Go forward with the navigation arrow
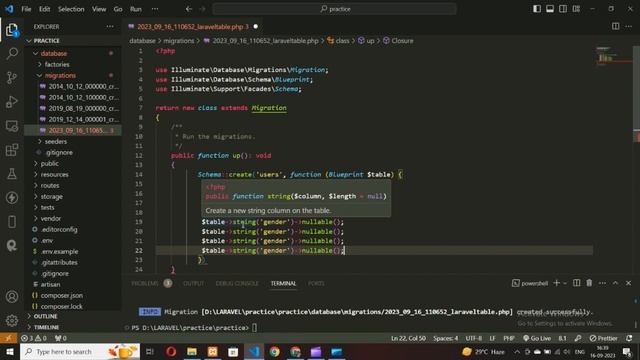 (x=202, y=9)
